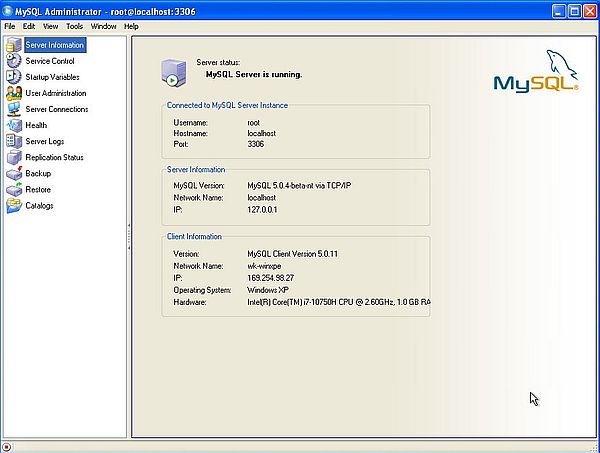Select Catalogs in sidebar
Viewport: 600px width, 453px height.
tap(39, 205)
